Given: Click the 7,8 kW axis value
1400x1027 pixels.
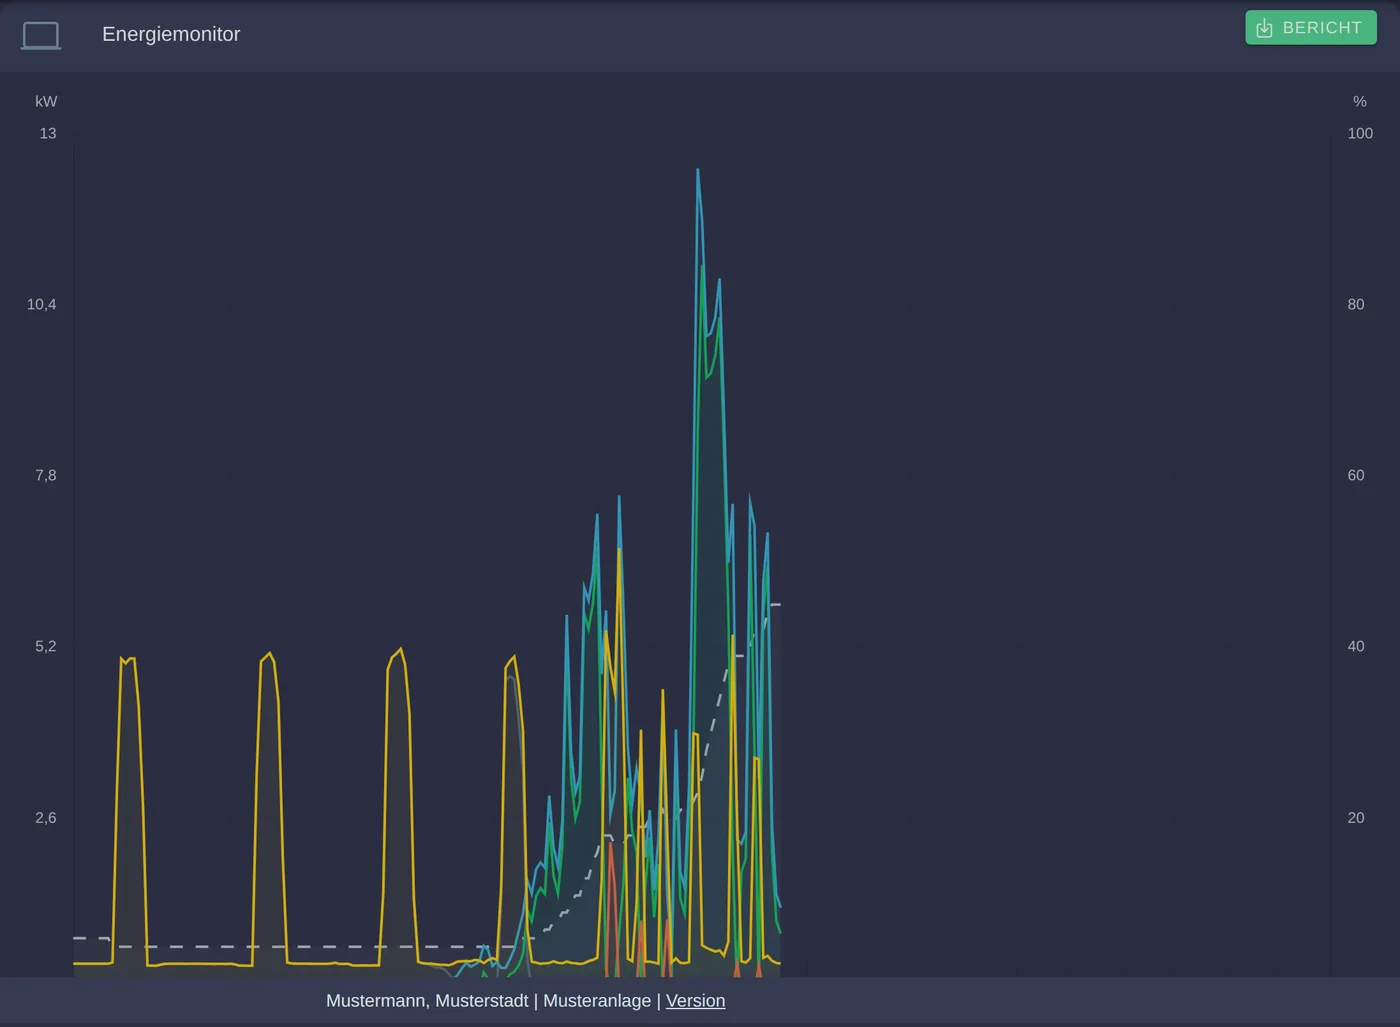Looking at the screenshot, I should pos(46,475).
